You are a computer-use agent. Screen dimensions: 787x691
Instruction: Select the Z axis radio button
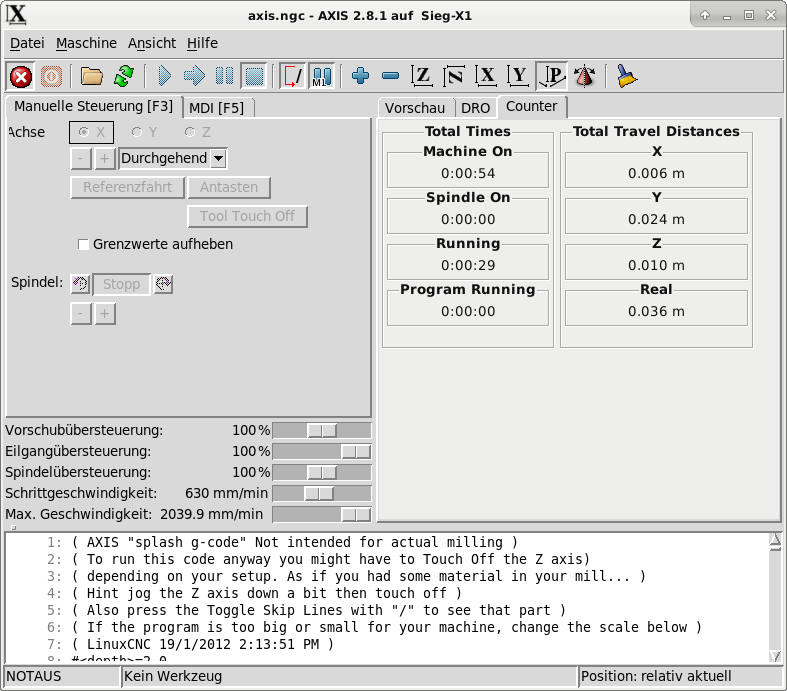click(x=190, y=132)
